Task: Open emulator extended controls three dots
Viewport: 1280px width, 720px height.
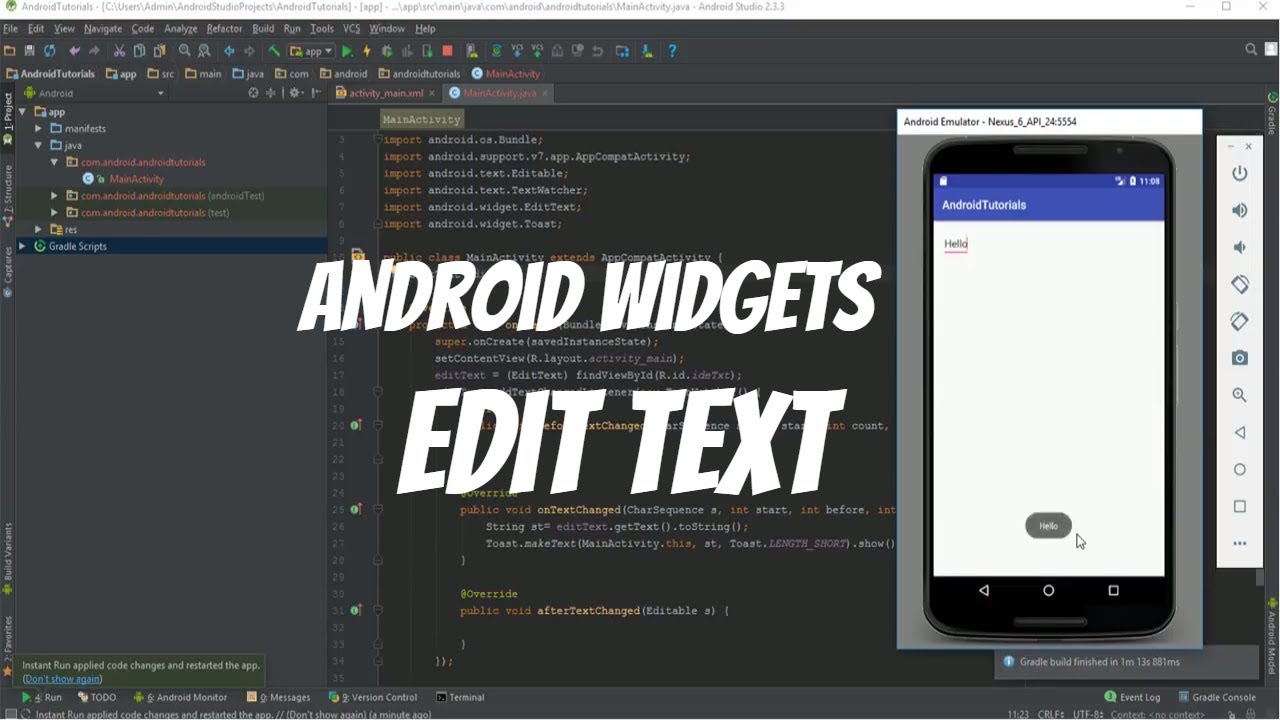Action: 1240,544
